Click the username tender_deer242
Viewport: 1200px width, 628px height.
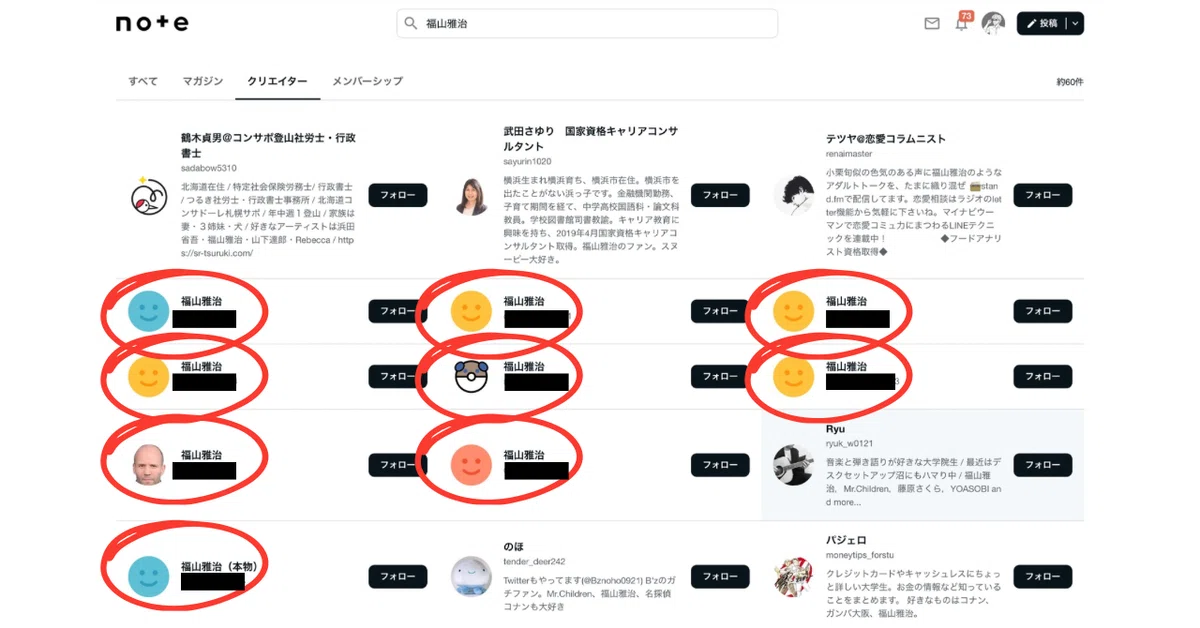(x=534, y=561)
